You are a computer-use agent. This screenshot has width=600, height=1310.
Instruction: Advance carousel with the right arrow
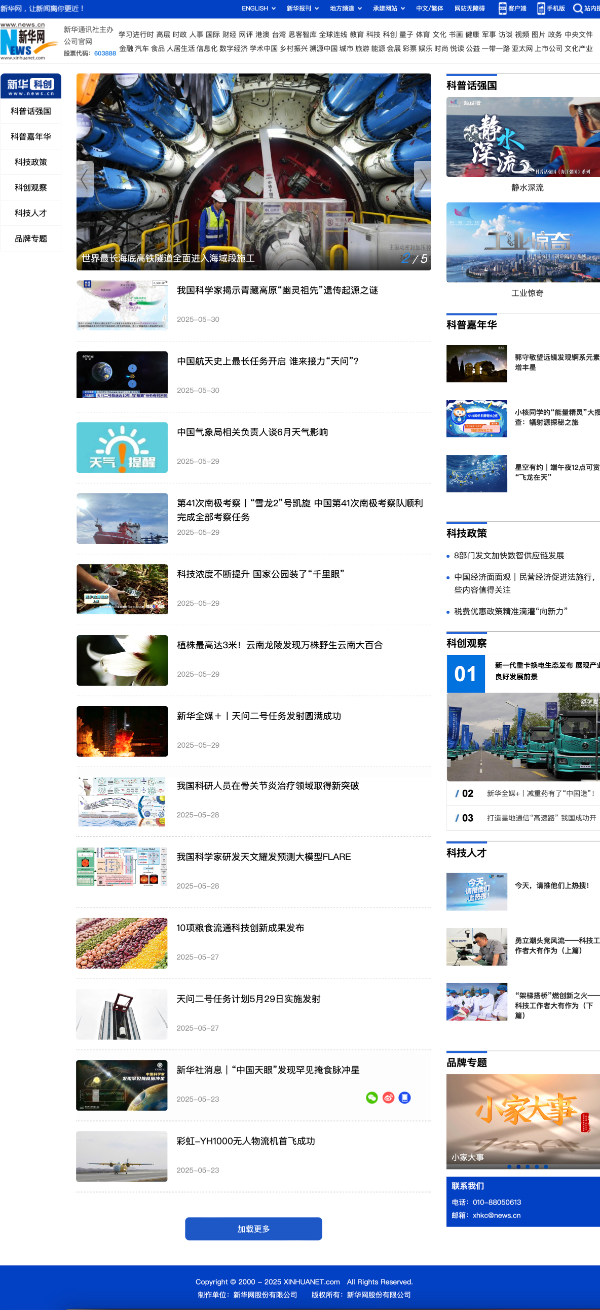(x=422, y=180)
